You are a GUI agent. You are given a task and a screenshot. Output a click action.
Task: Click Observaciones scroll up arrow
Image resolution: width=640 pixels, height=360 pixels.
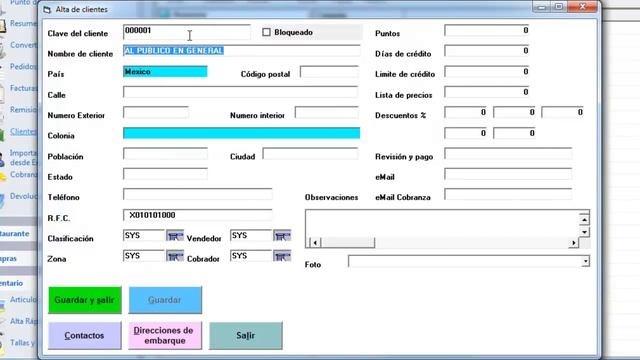click(584, 220)
